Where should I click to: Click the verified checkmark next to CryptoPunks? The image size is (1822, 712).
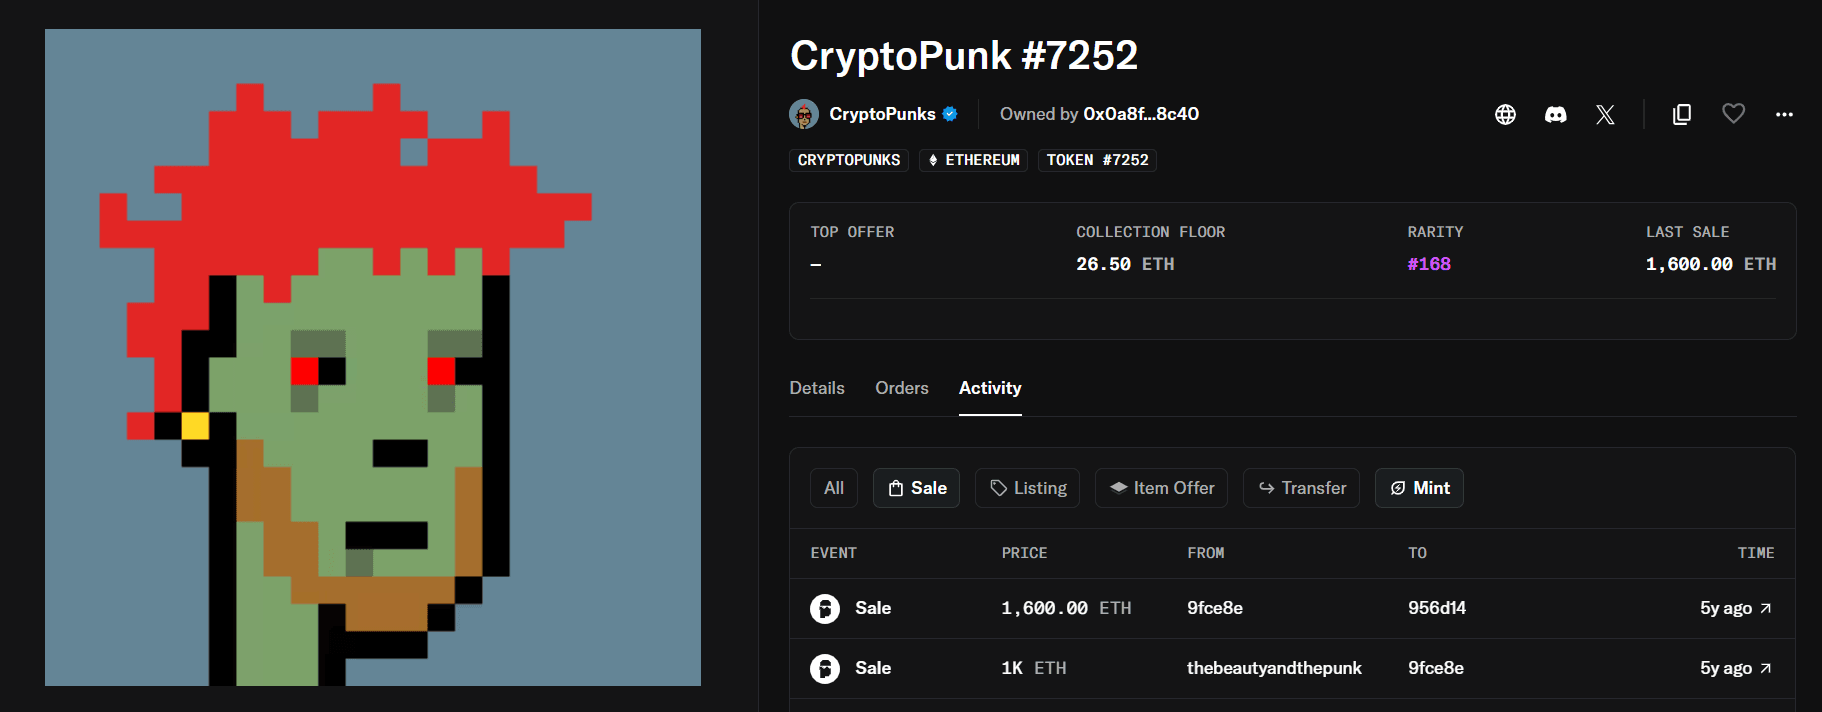point(950,114)
